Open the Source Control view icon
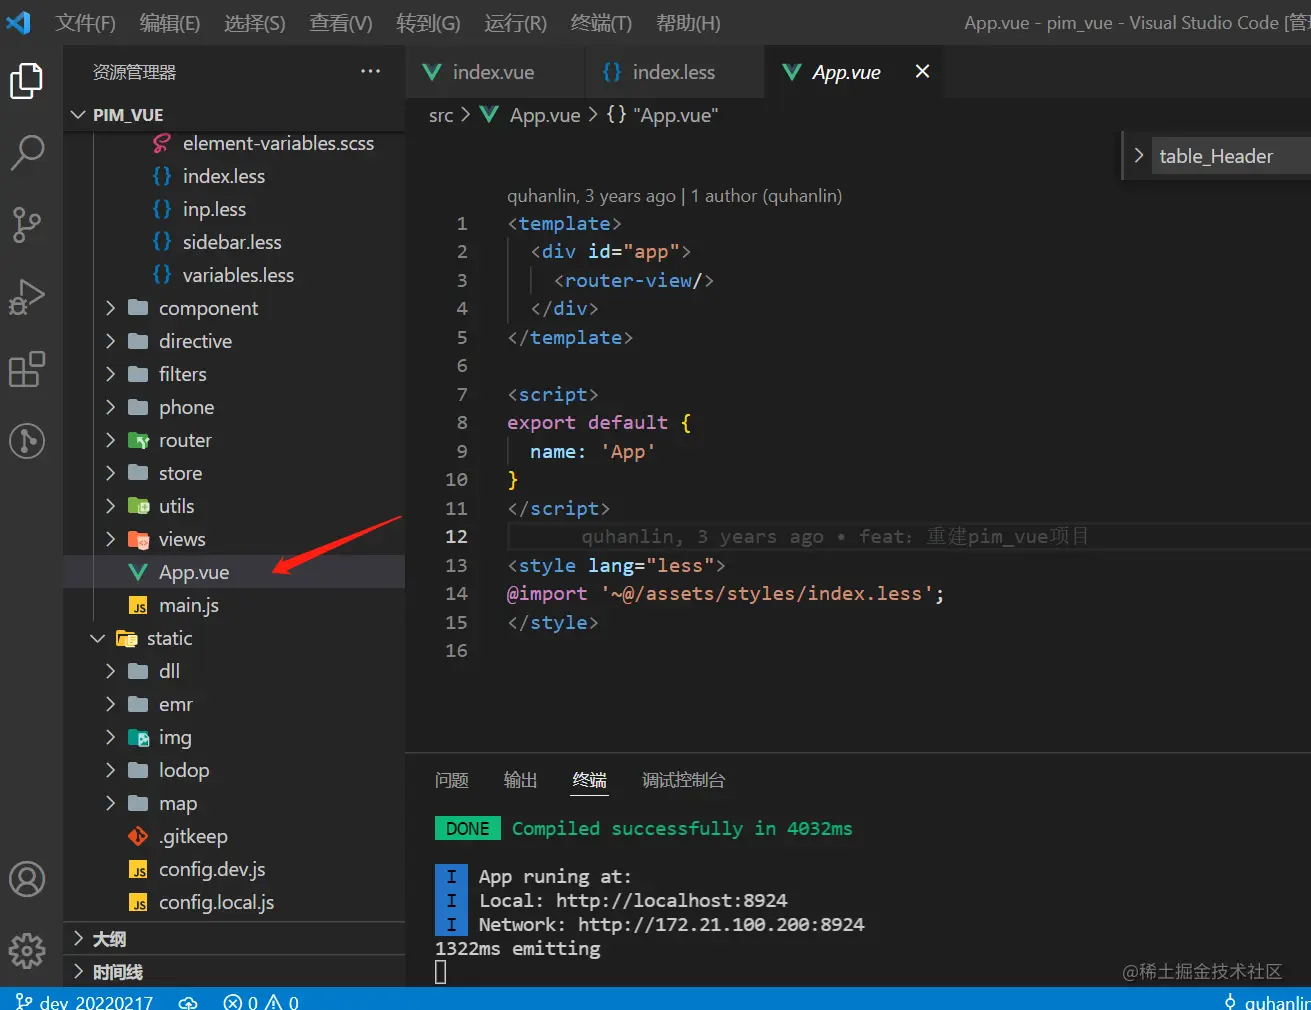The image size is (1311, 1010). (x=27, y=224)
